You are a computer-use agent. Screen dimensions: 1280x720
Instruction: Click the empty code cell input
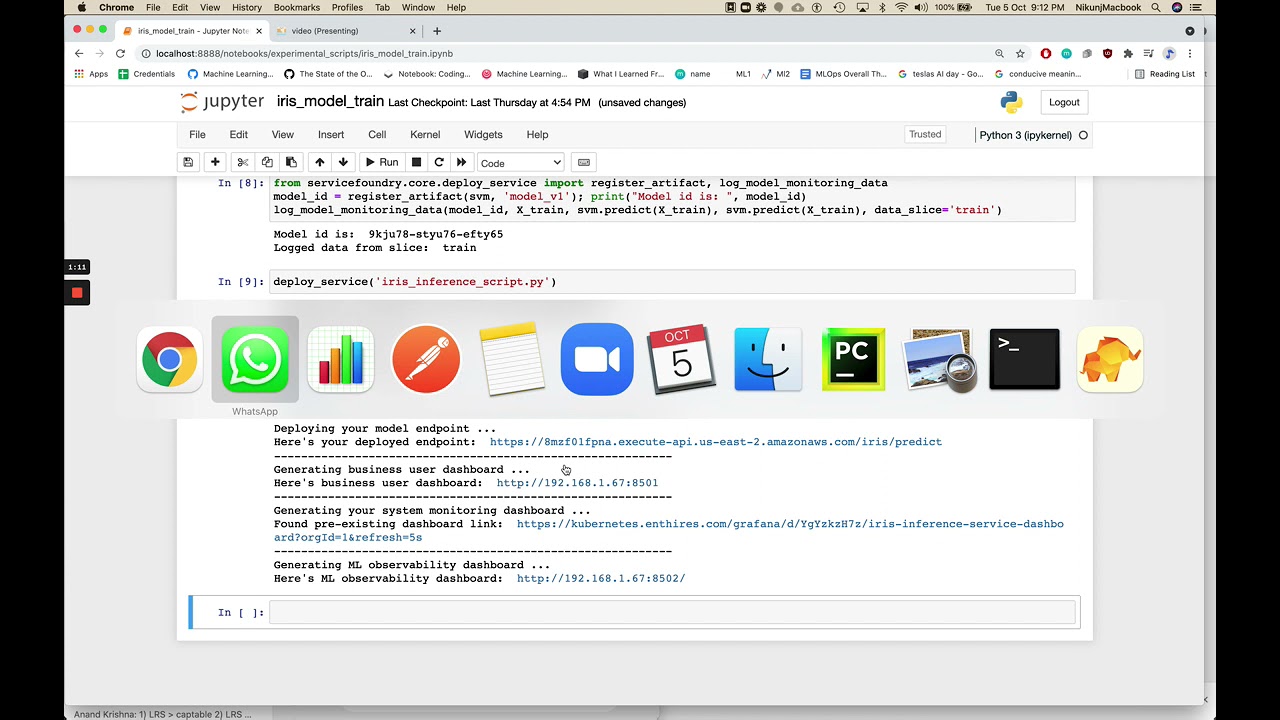(x=672, y=612)
